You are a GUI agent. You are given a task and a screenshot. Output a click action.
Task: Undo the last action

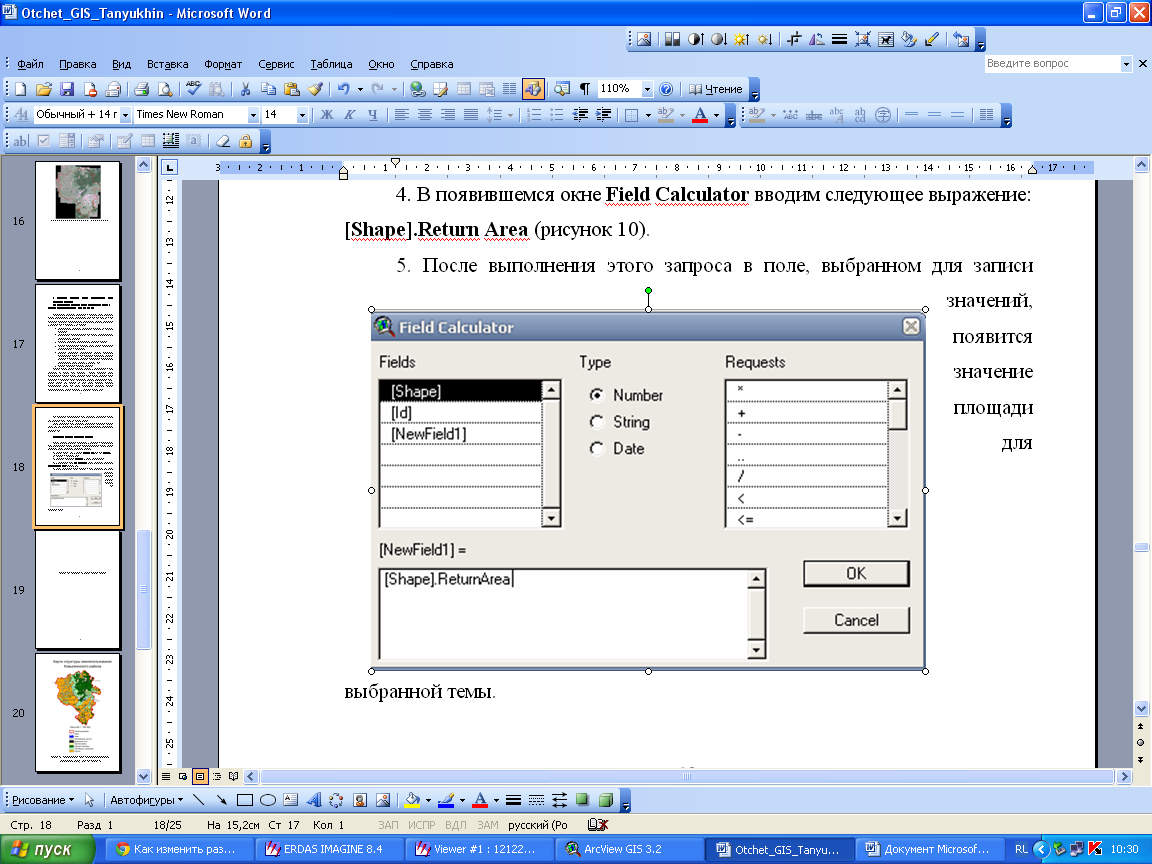(343, 89)
